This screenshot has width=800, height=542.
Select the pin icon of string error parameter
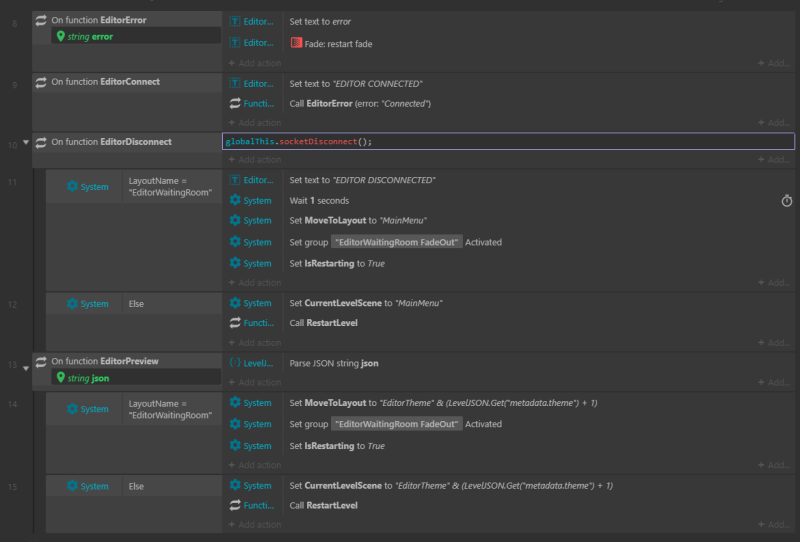(61, 36)
